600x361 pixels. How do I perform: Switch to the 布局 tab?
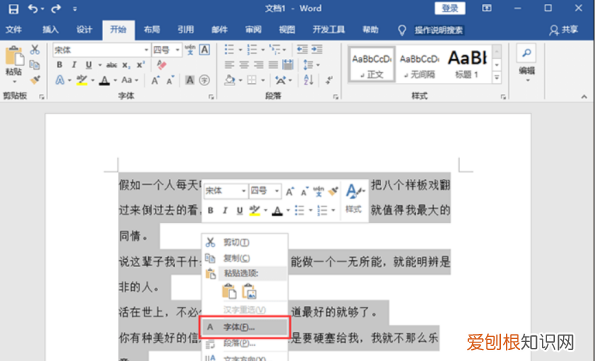[152, 30]
